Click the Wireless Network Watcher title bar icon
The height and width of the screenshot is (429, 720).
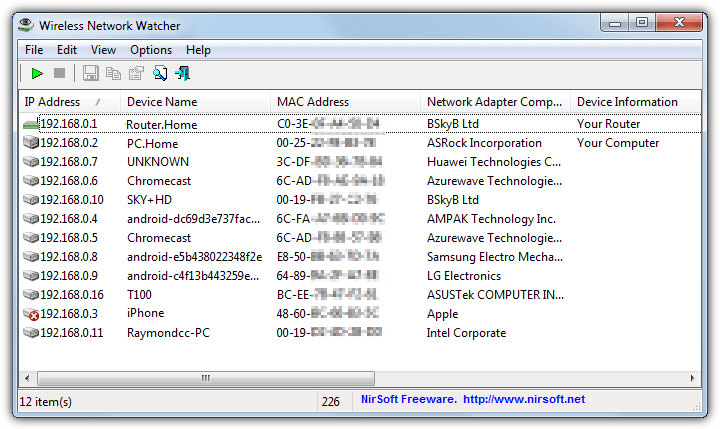26,25
